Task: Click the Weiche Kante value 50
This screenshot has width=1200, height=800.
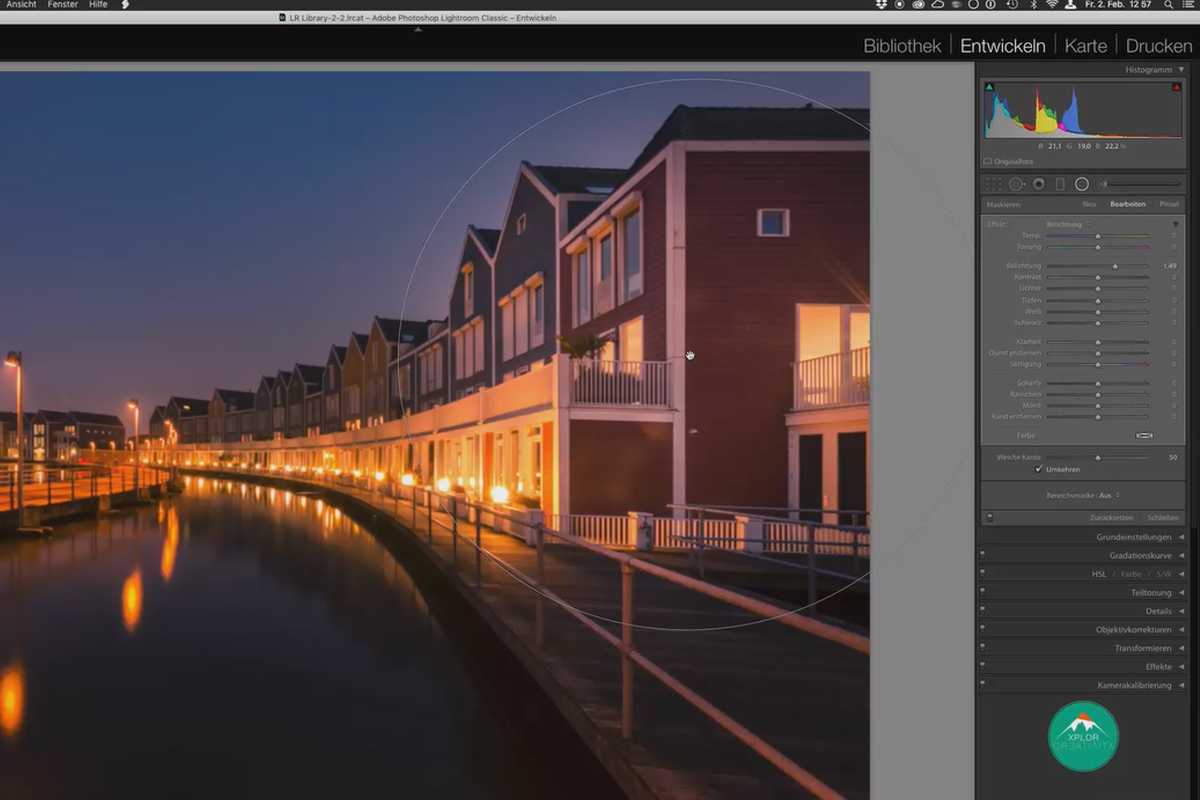Action: click(x=1173, y=457)
